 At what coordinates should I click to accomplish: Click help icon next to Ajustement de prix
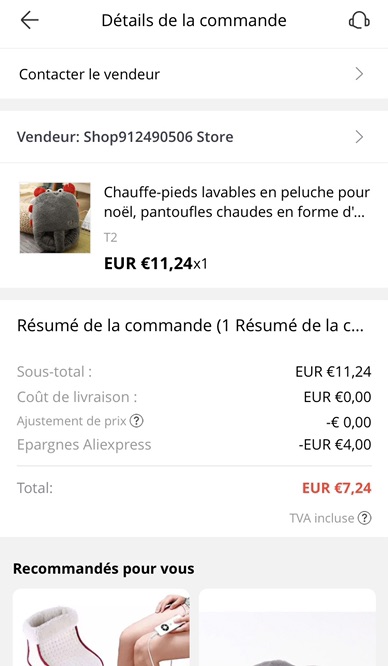136,421
